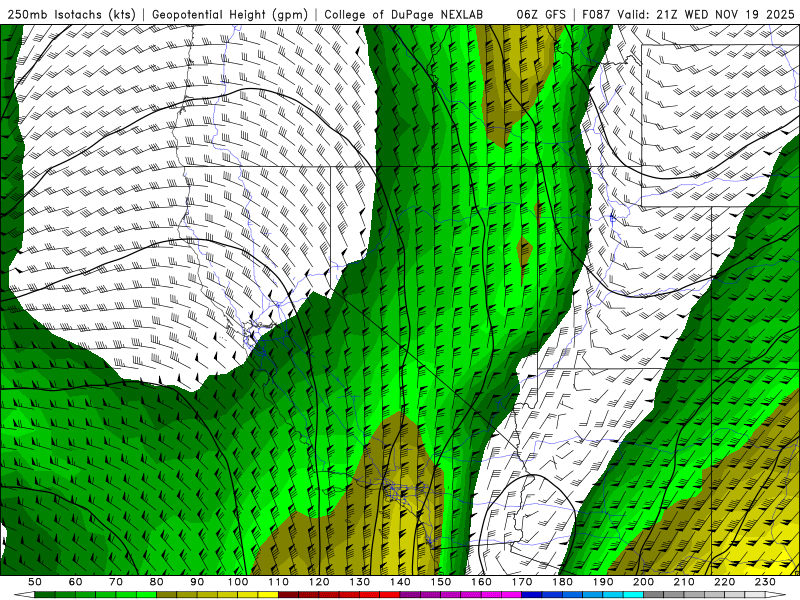
Task: Click the 90 knot colorbar label
Action: [197, 582]
